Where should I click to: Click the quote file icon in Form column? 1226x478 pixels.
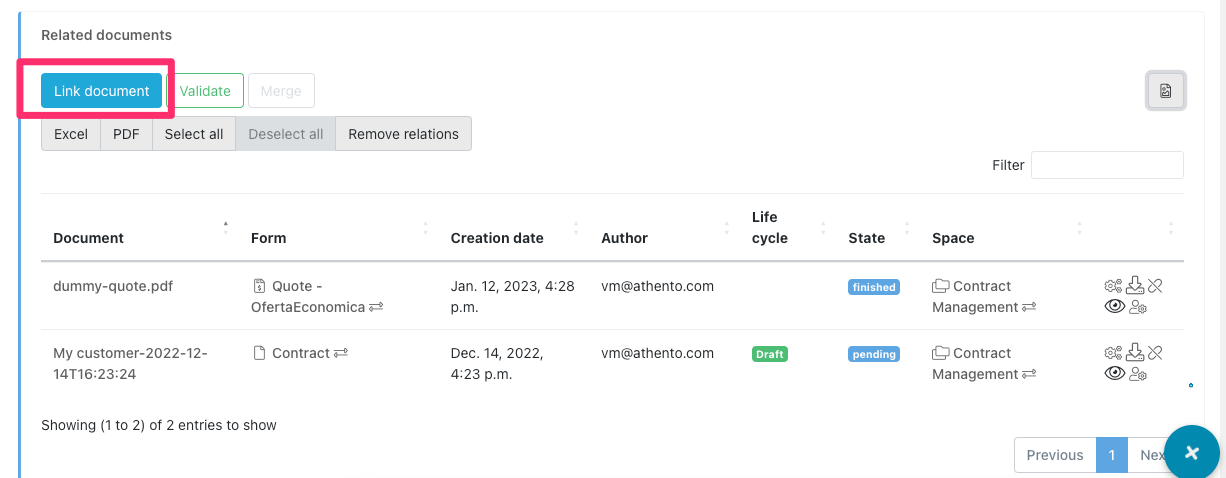(259, 286)
